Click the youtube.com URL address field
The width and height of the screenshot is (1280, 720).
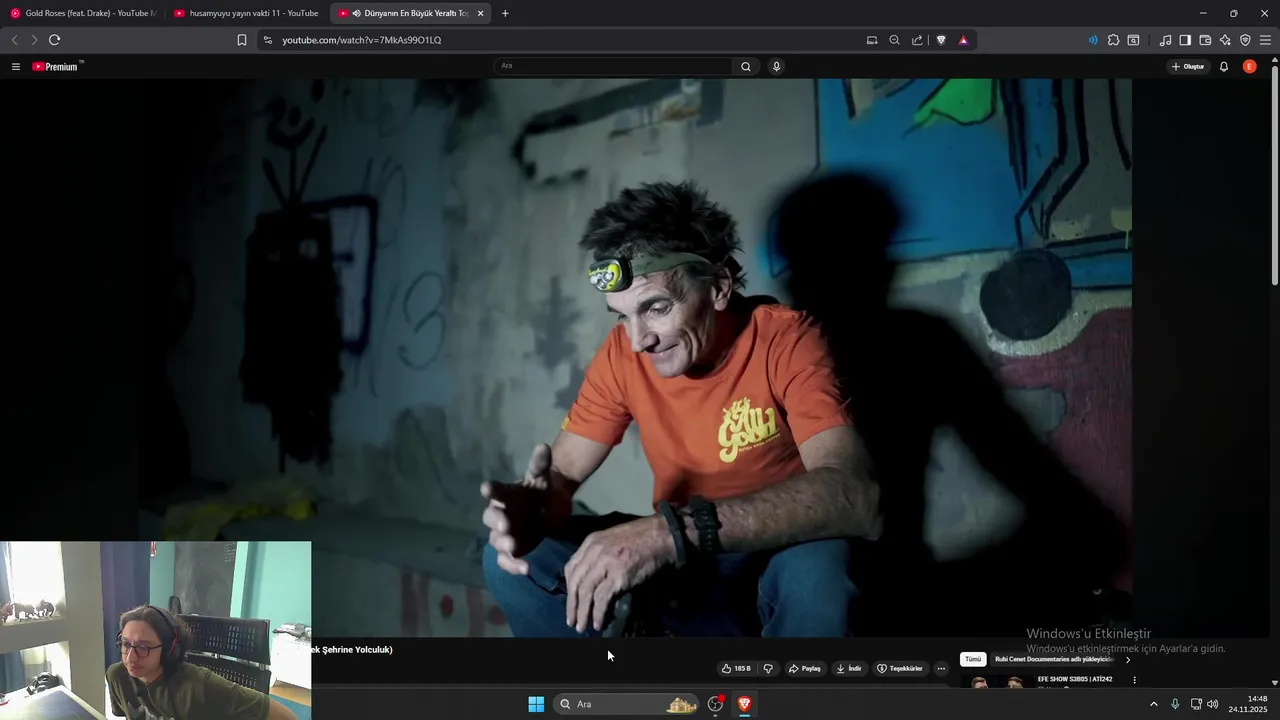[361, 40]
